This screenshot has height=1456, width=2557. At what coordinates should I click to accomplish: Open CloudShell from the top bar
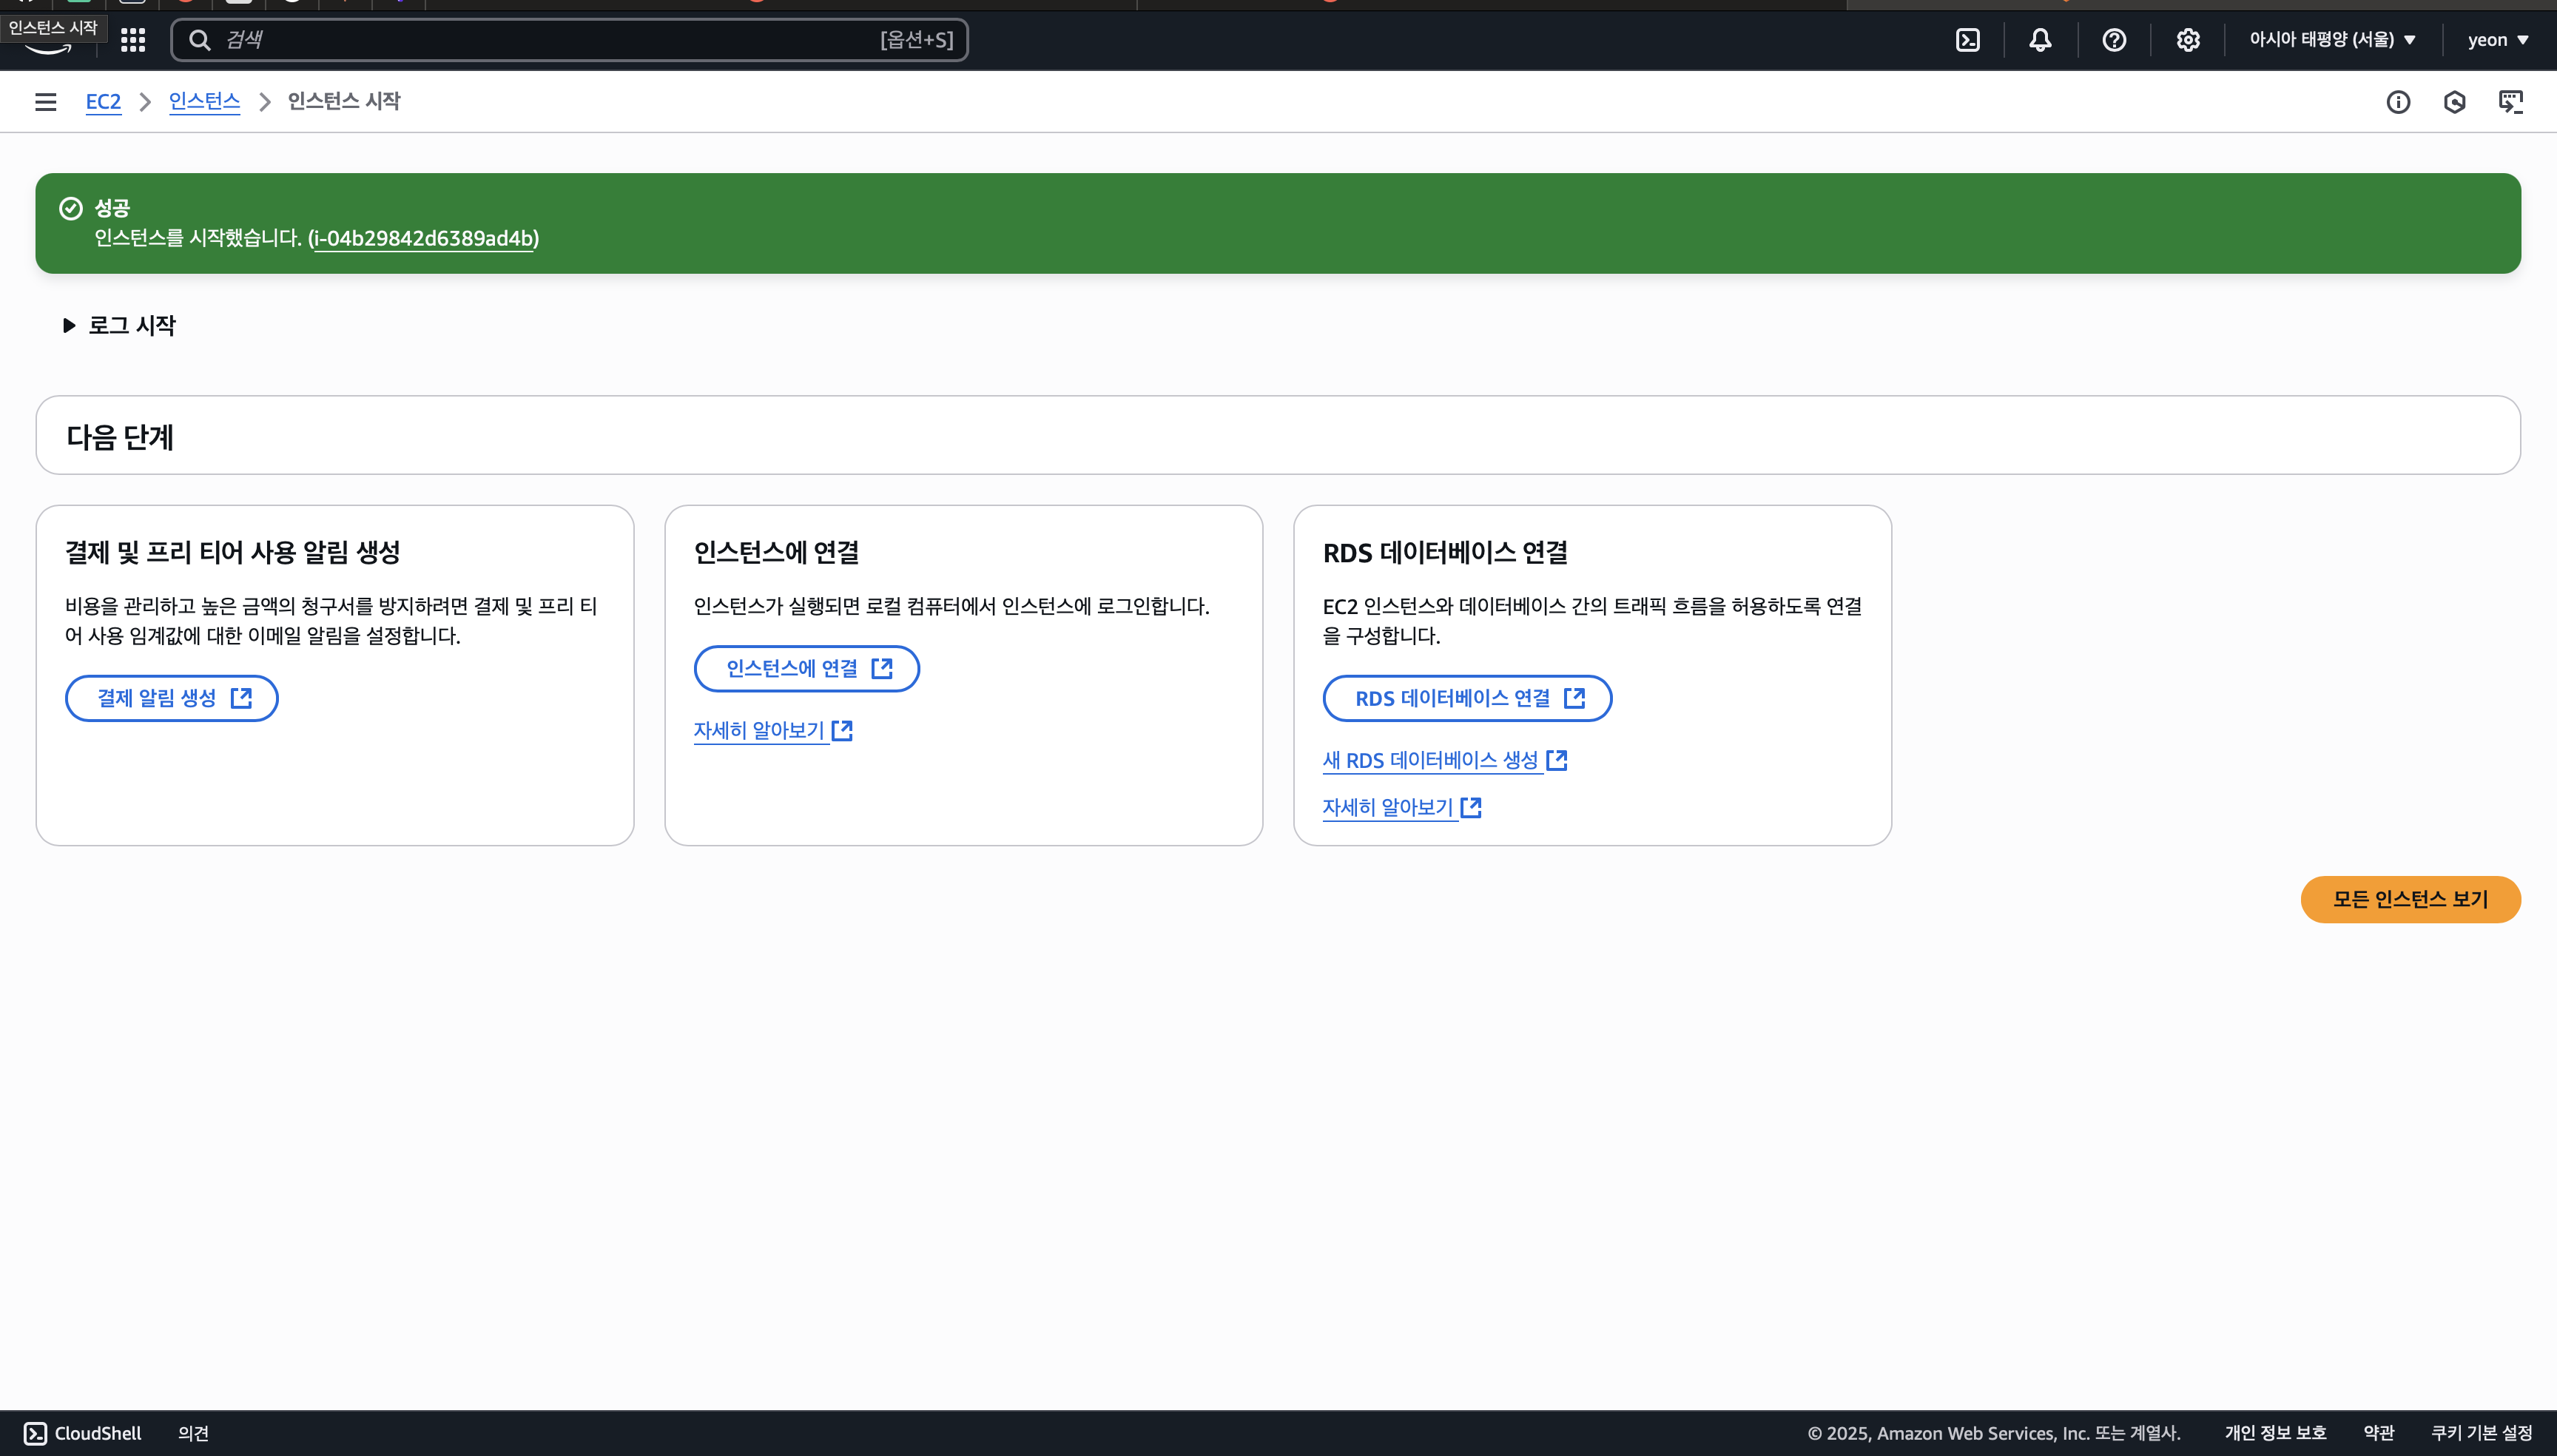1967,40
